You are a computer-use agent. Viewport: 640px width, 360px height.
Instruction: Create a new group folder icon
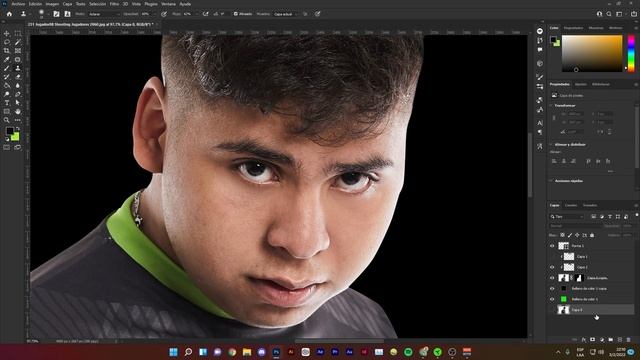611,340
